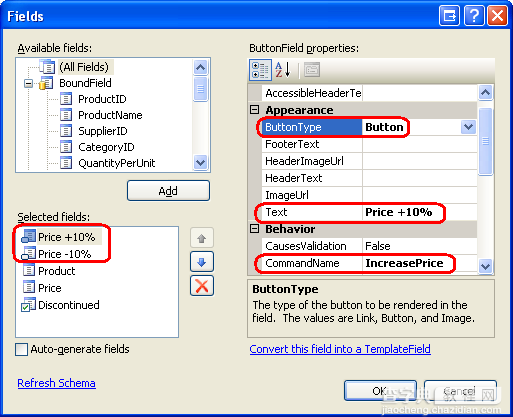
Task: Click the Property Pages icon in properties toolbar
Action: 312,70
